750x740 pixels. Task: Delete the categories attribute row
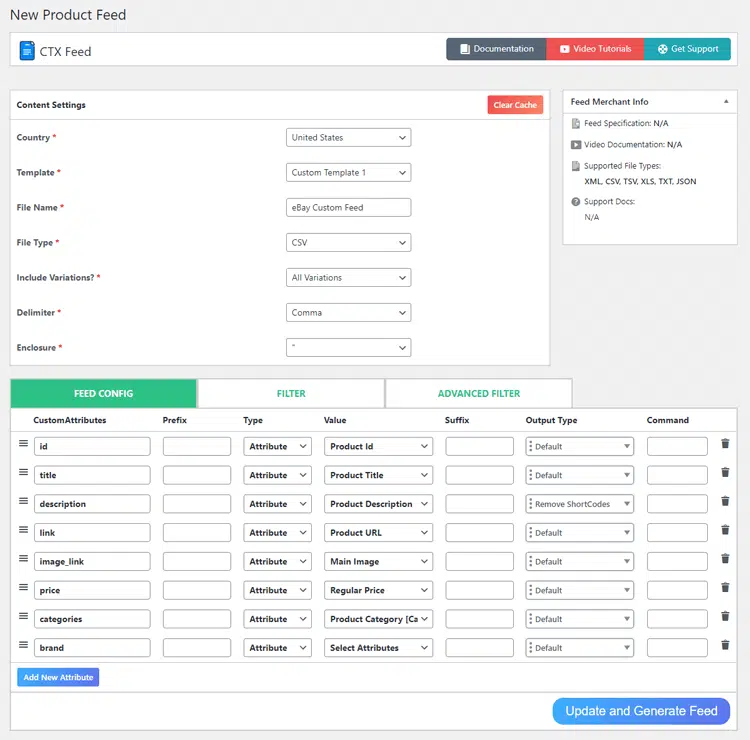point(725,616)
